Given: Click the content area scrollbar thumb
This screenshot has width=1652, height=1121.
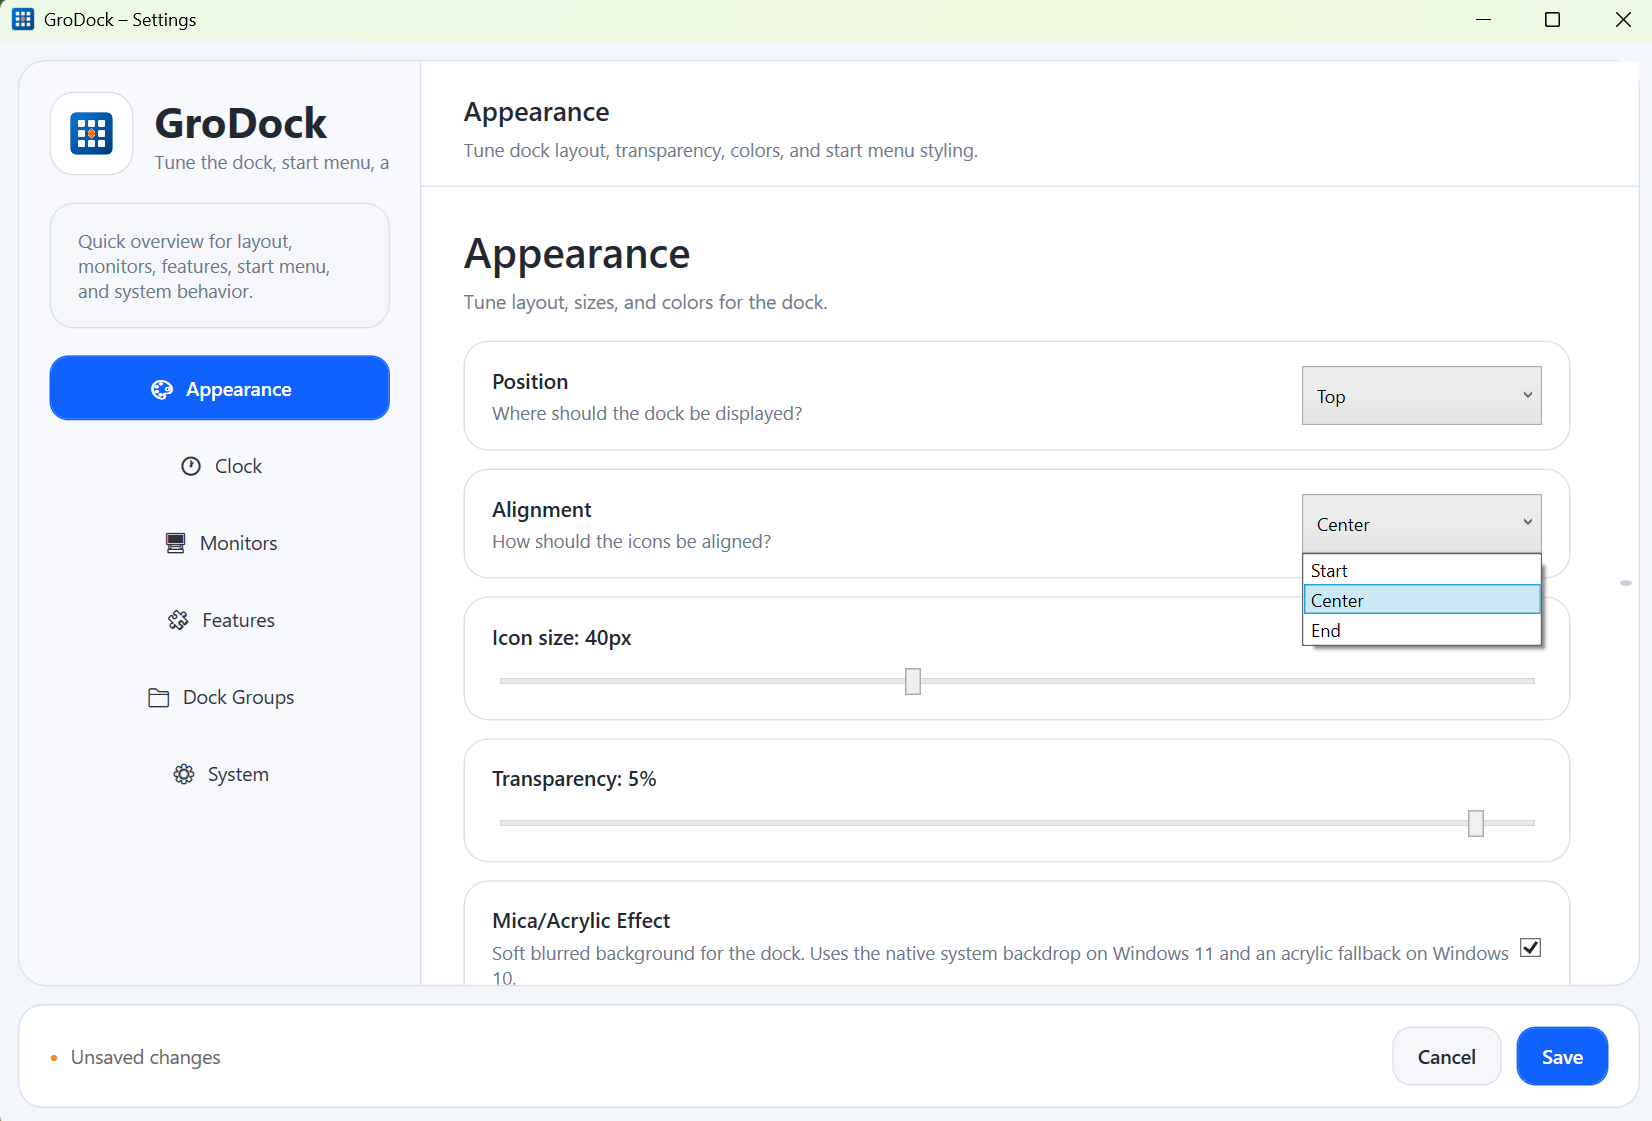Looking at the screenshot, I should [1626, 583].
